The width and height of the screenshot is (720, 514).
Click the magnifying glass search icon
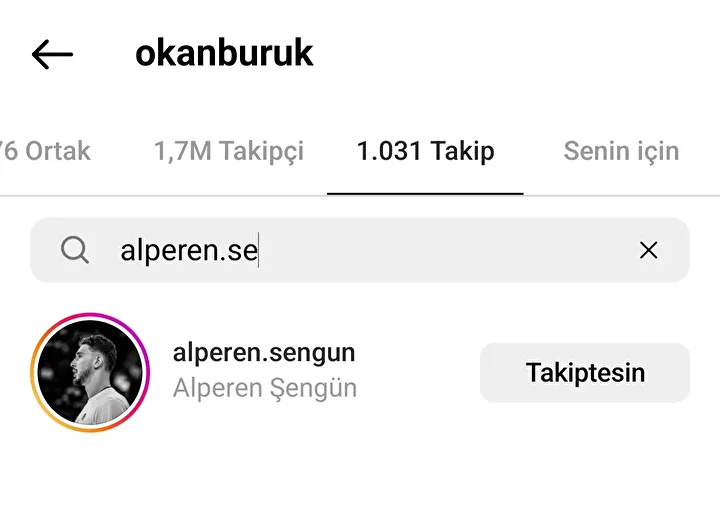click(75, 250)
